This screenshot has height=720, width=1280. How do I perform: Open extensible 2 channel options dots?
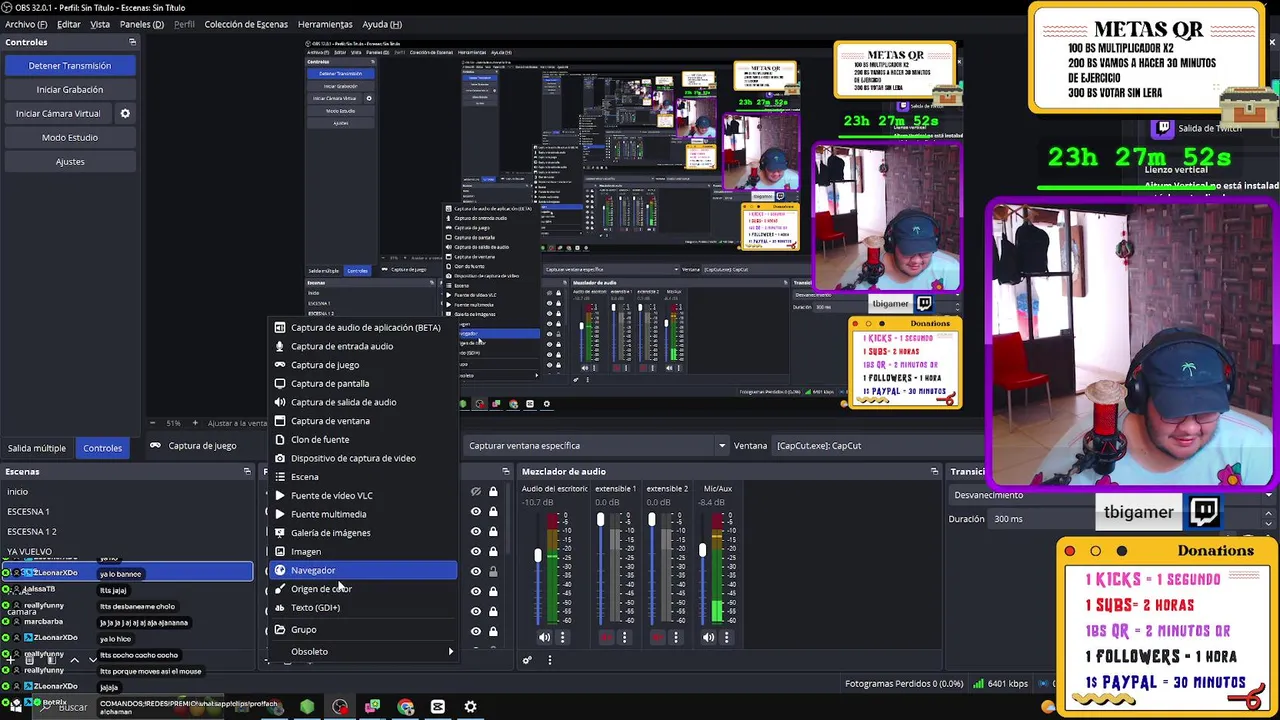(676, 637)
